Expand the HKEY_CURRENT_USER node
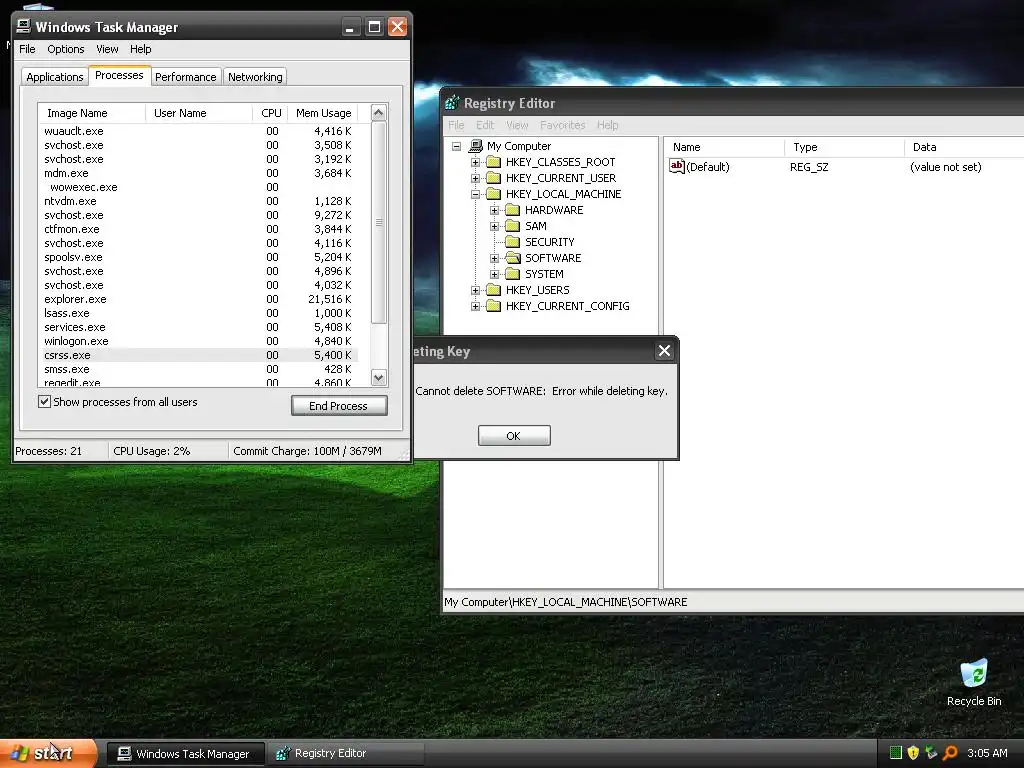 coord(475,178)
